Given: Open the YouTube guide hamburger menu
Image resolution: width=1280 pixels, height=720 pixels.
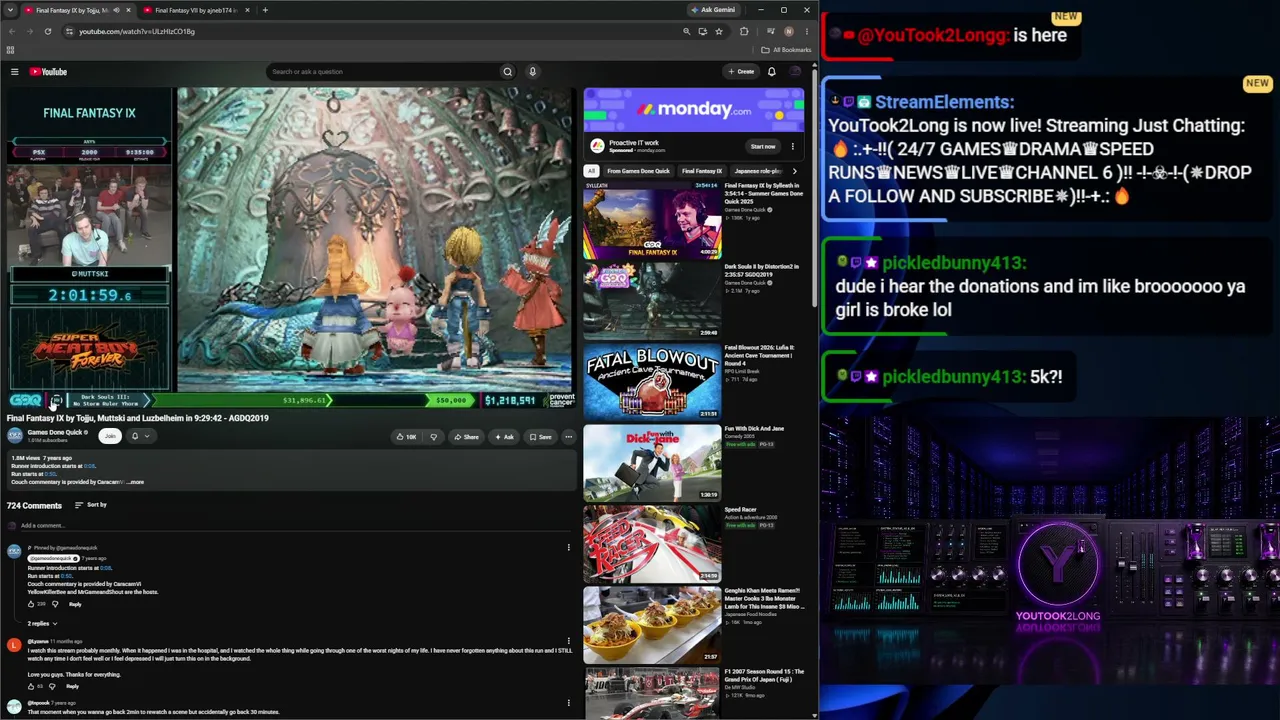Looking at the screenshot, I should pyautogui.click(x=14, y=72).
